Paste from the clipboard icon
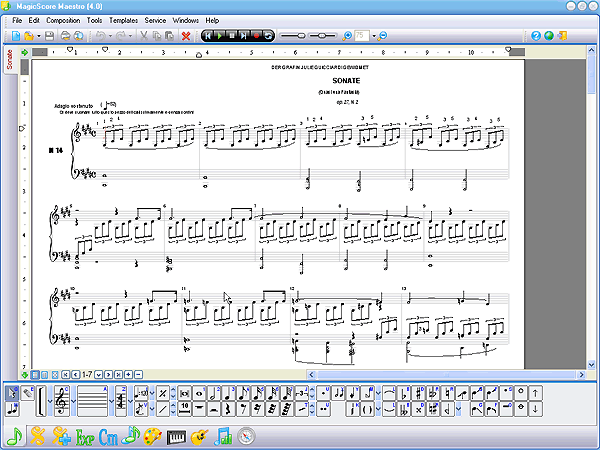 tap(170, 36)
